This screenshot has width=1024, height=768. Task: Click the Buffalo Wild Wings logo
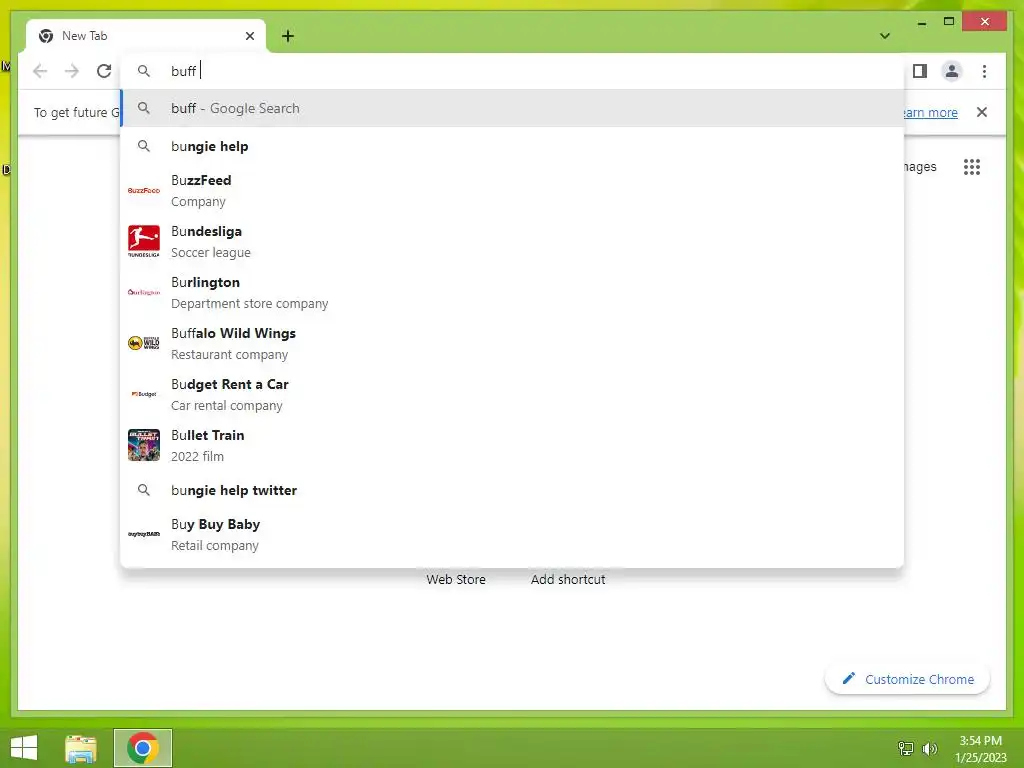pyautogui.click(x=144, y=344)
